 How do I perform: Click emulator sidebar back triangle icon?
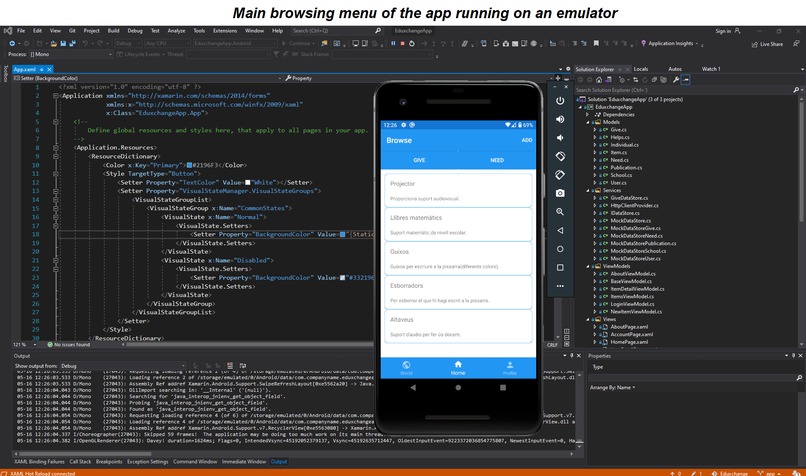(560, 230)
